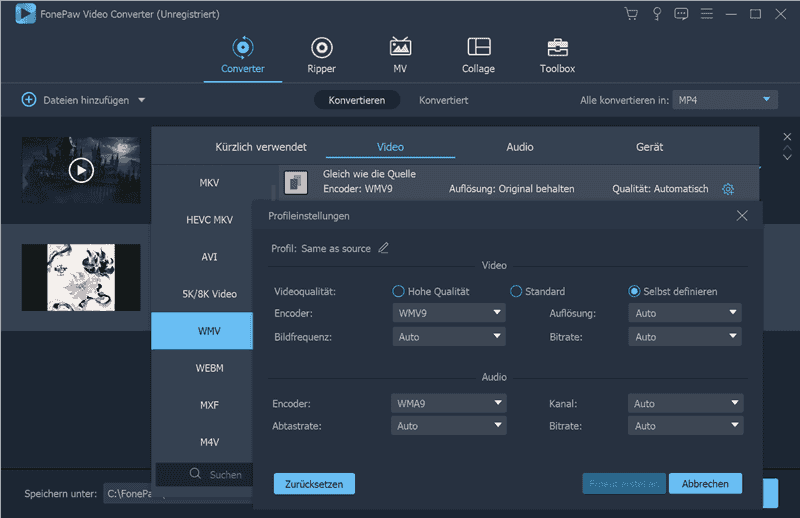The width and height of the screenshot is (800, 518).
Task: Switch to Video format tab
Action: 390,147
